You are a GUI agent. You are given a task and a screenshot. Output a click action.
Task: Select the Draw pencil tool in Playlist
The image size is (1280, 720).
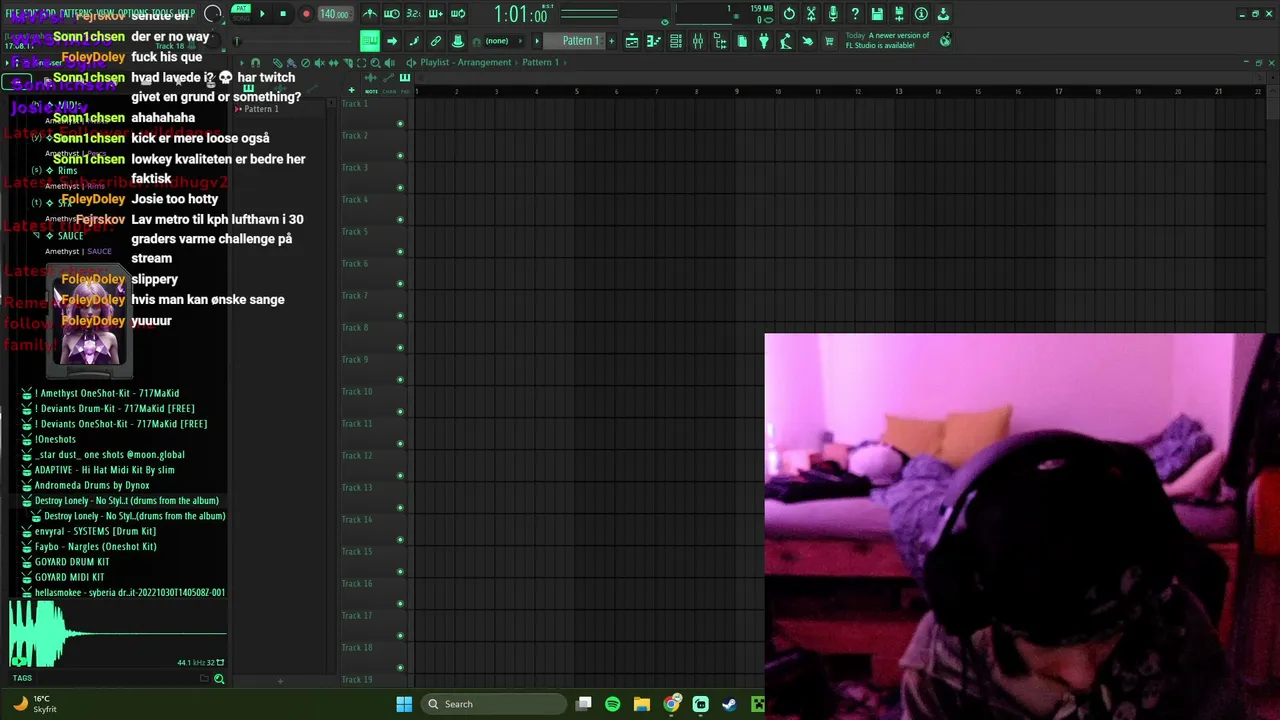278,63
